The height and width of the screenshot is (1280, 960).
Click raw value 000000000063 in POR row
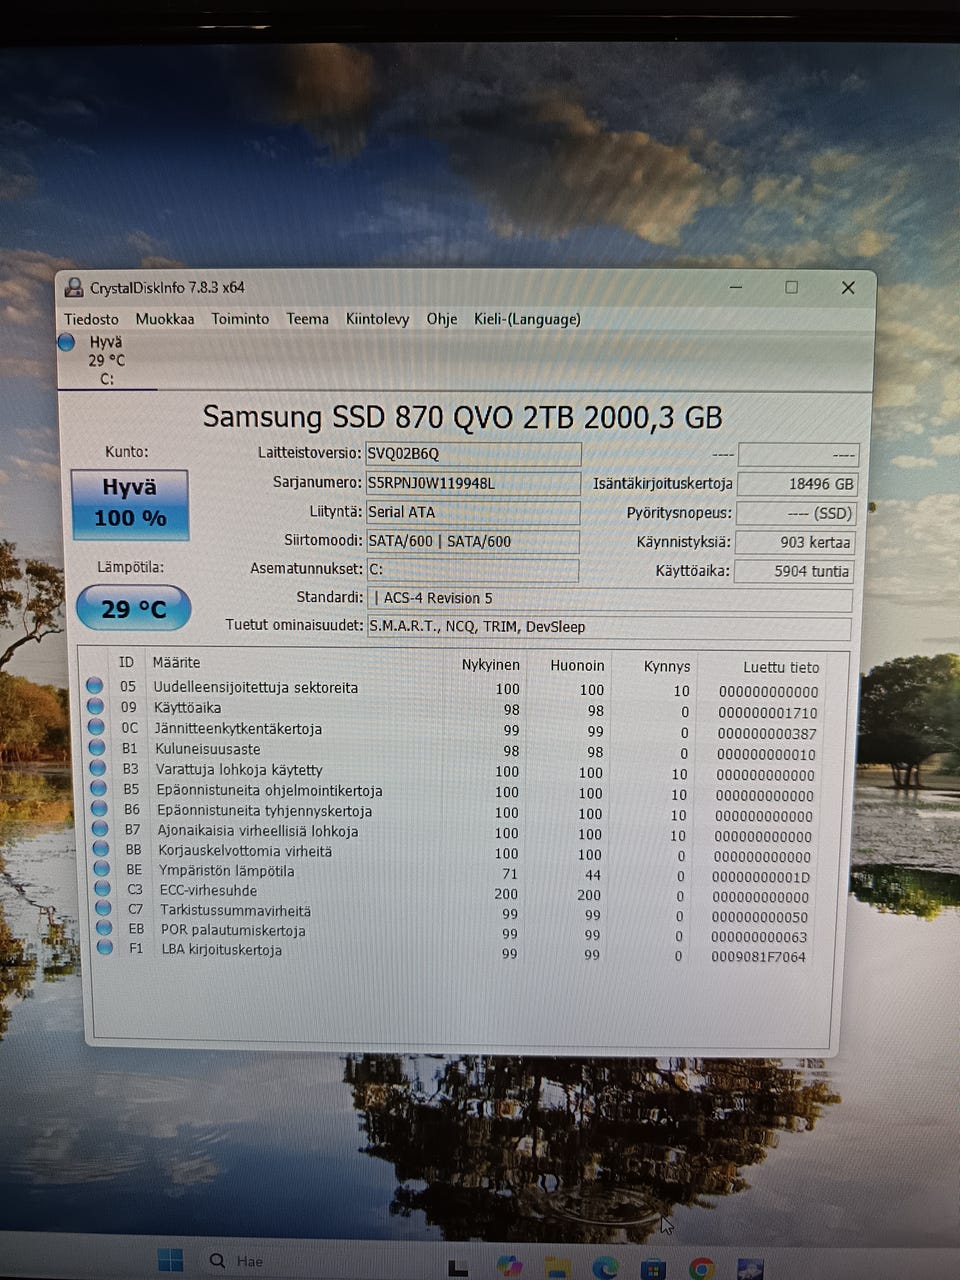[x=759, y=937]
